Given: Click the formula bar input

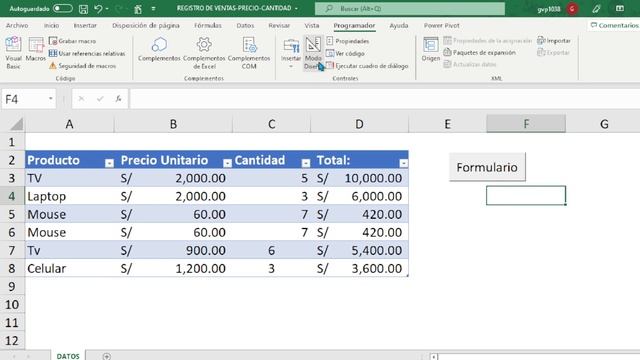Looking at the screenshot, I should pyautogui.click(x=384, y=99).
